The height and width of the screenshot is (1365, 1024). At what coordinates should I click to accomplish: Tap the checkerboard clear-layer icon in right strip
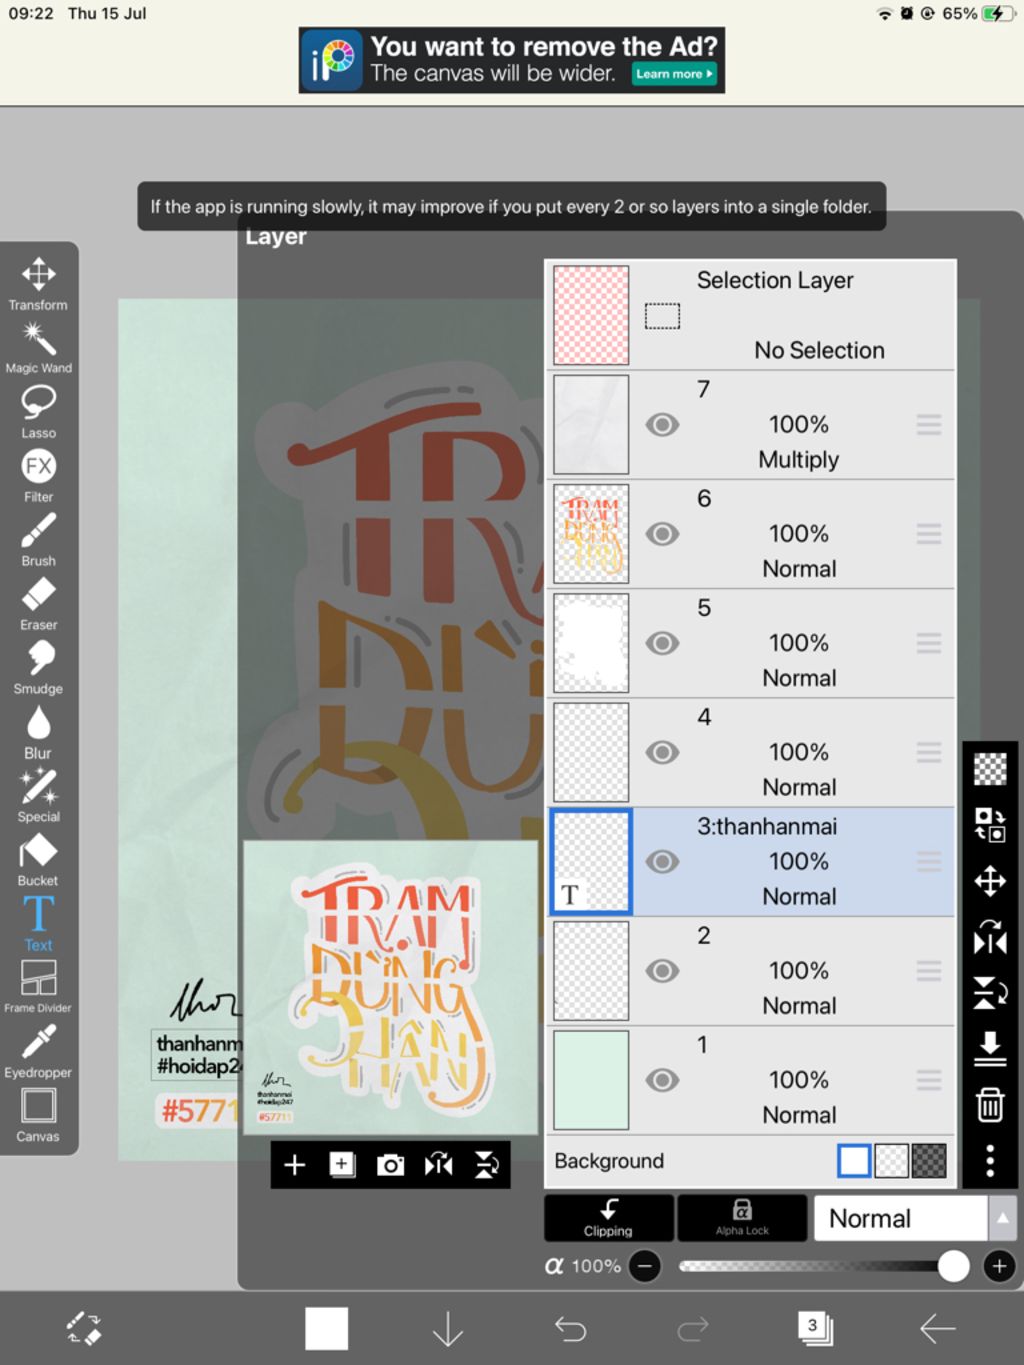click(990, 769)
